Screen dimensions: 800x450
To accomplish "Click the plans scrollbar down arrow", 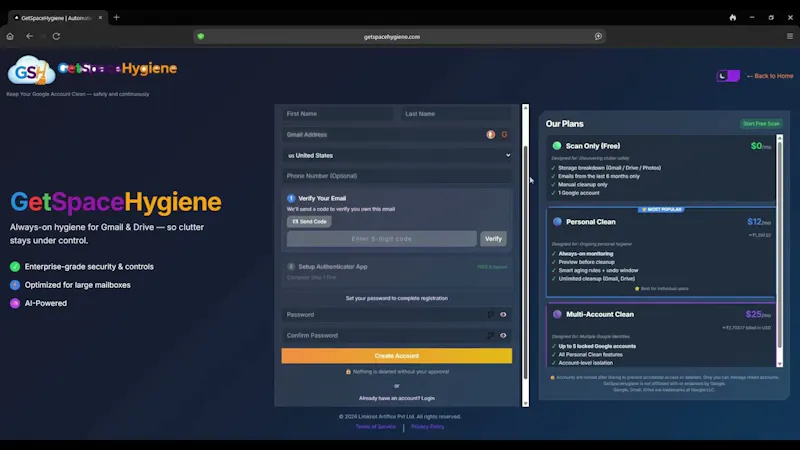I will click(779, 364).
